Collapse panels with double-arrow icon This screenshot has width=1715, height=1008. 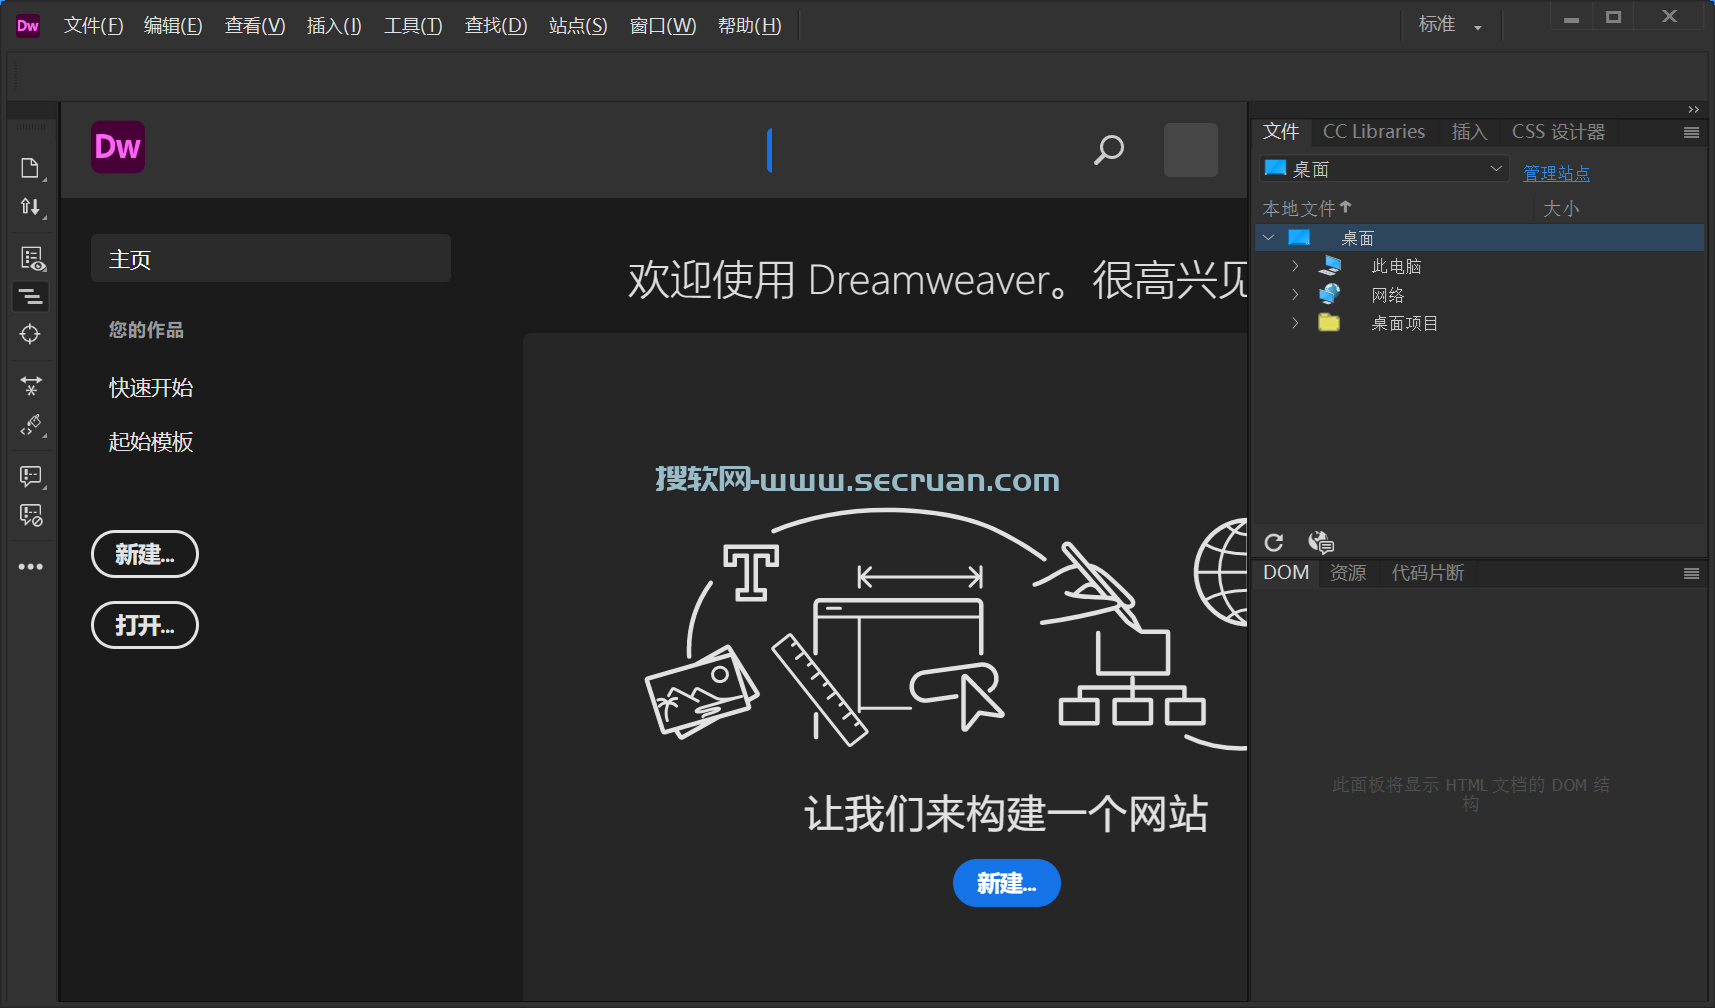point(1693,110)
